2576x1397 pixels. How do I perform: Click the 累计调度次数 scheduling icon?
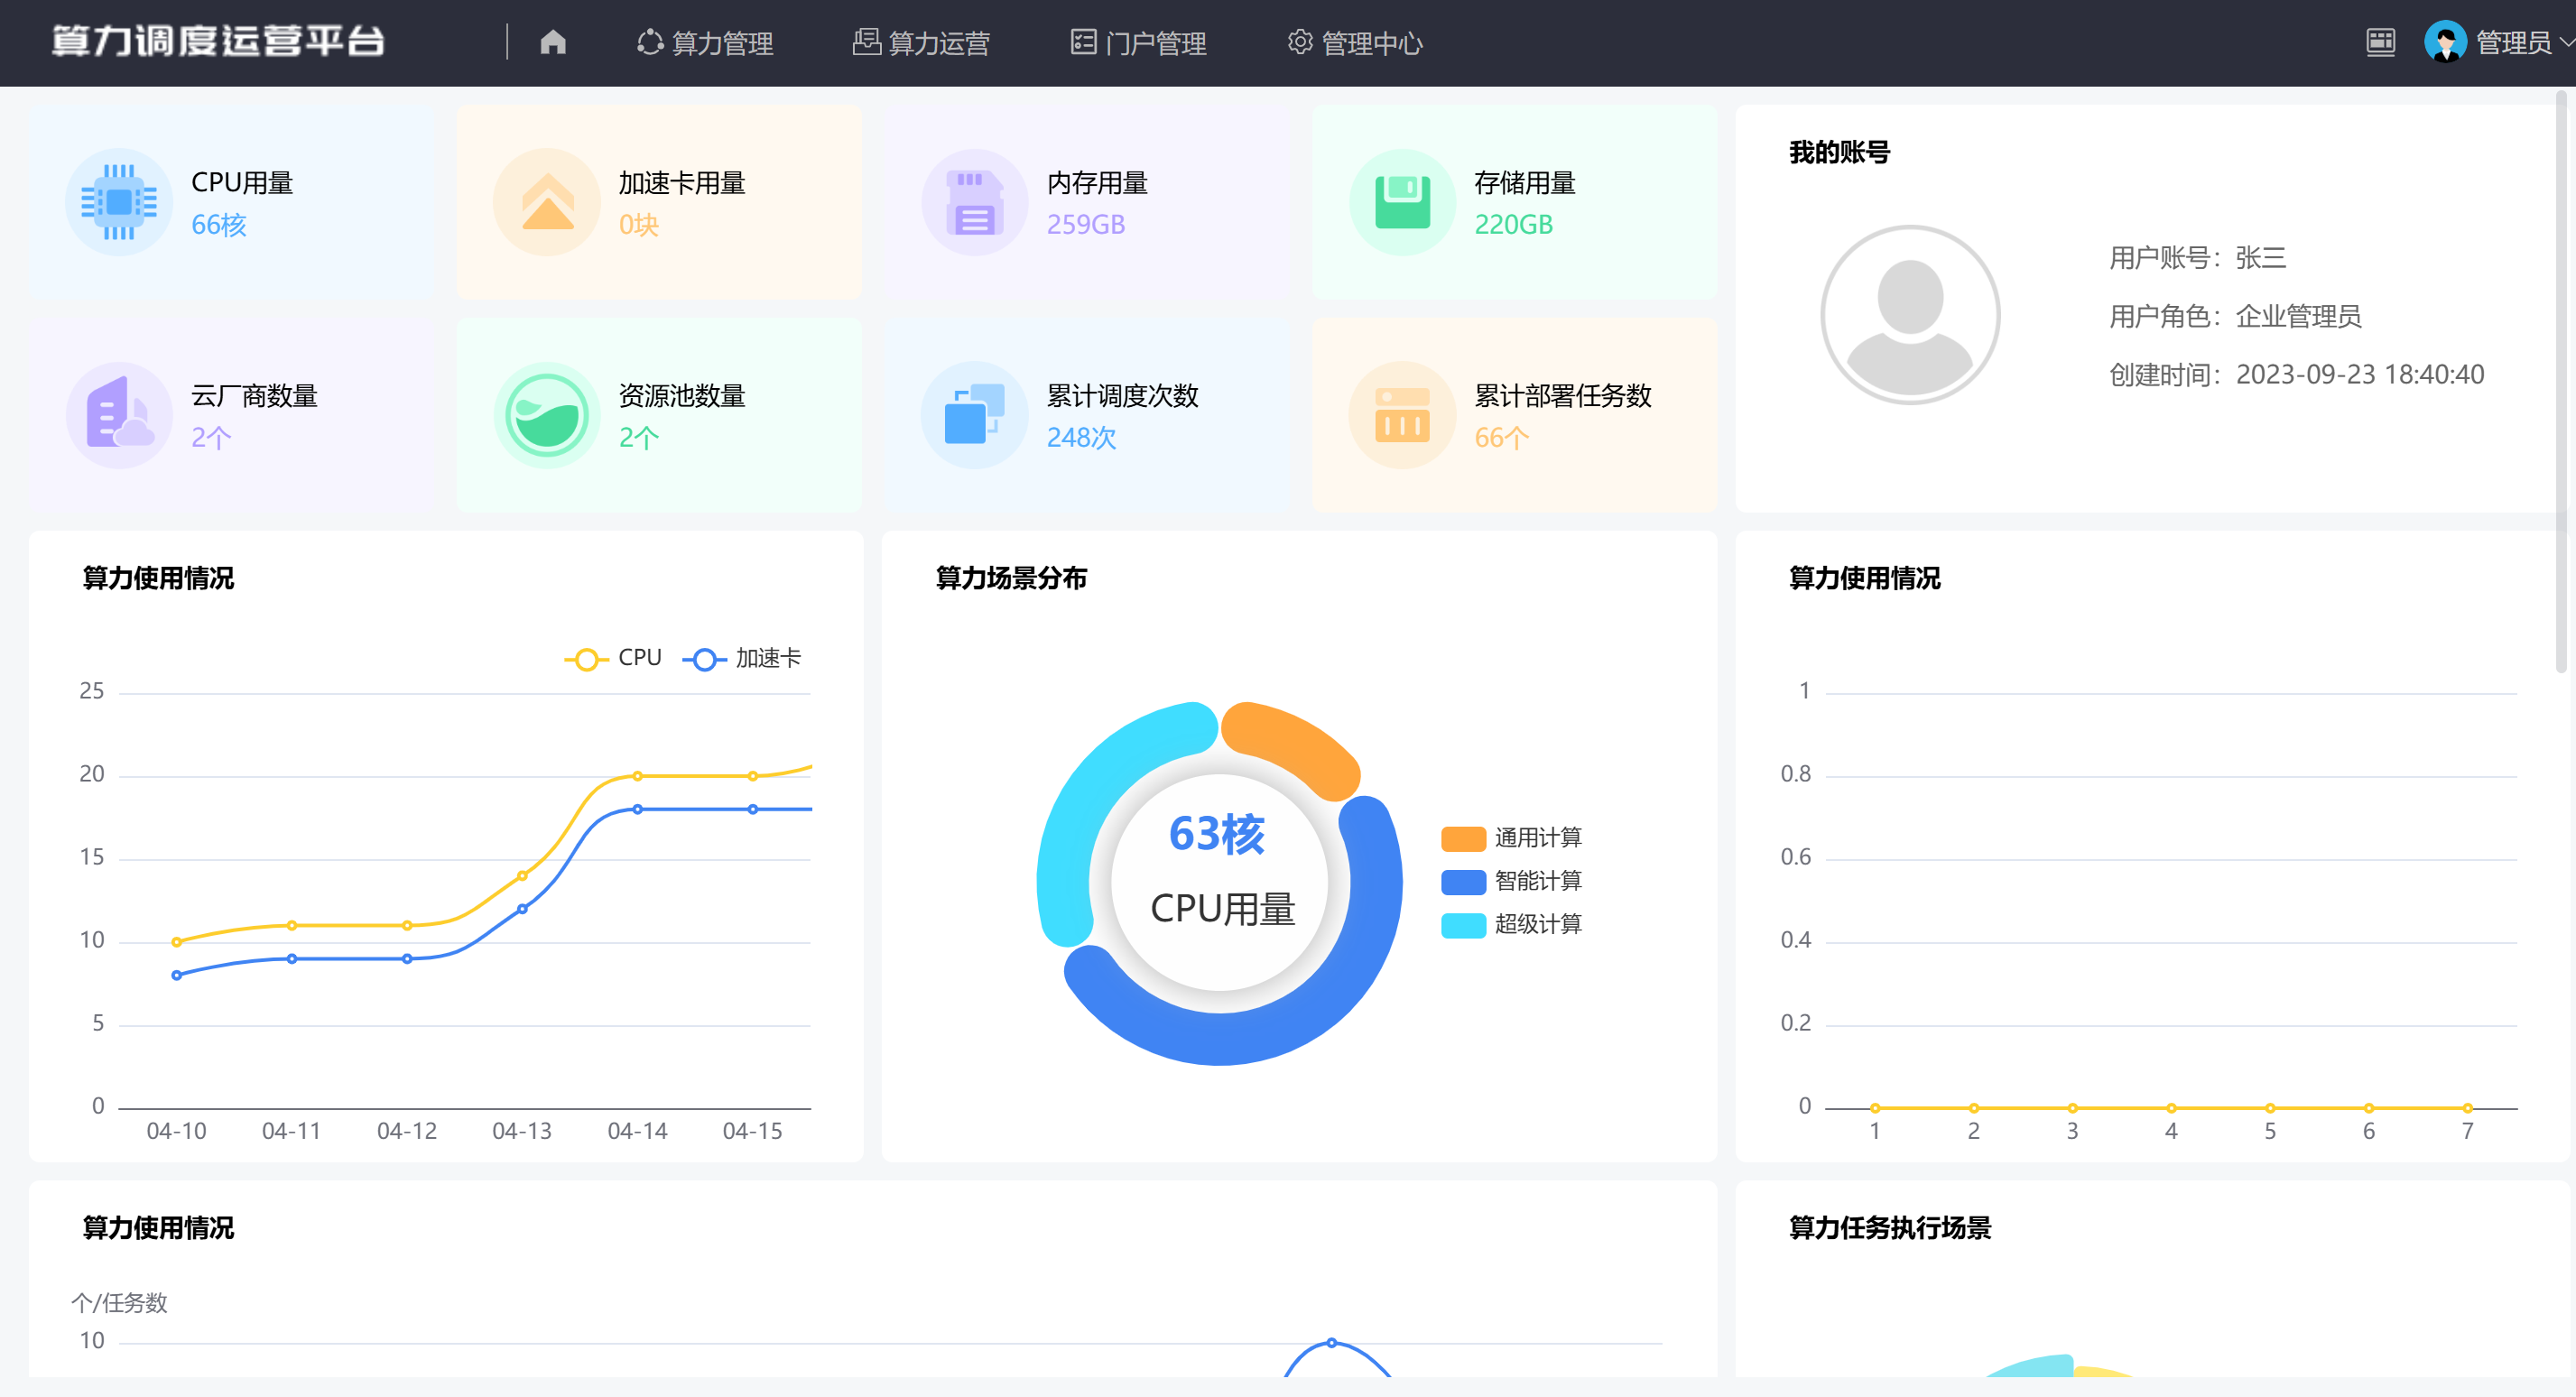[974, 414]
